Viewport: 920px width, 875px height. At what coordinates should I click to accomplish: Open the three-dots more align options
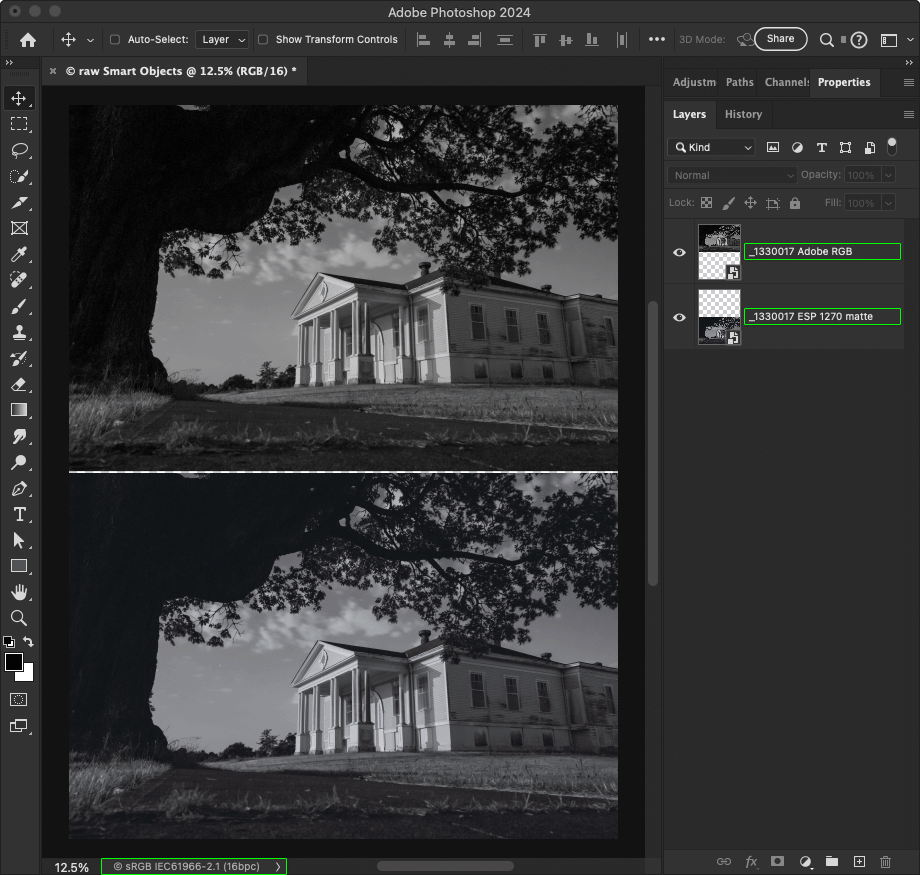657,39
